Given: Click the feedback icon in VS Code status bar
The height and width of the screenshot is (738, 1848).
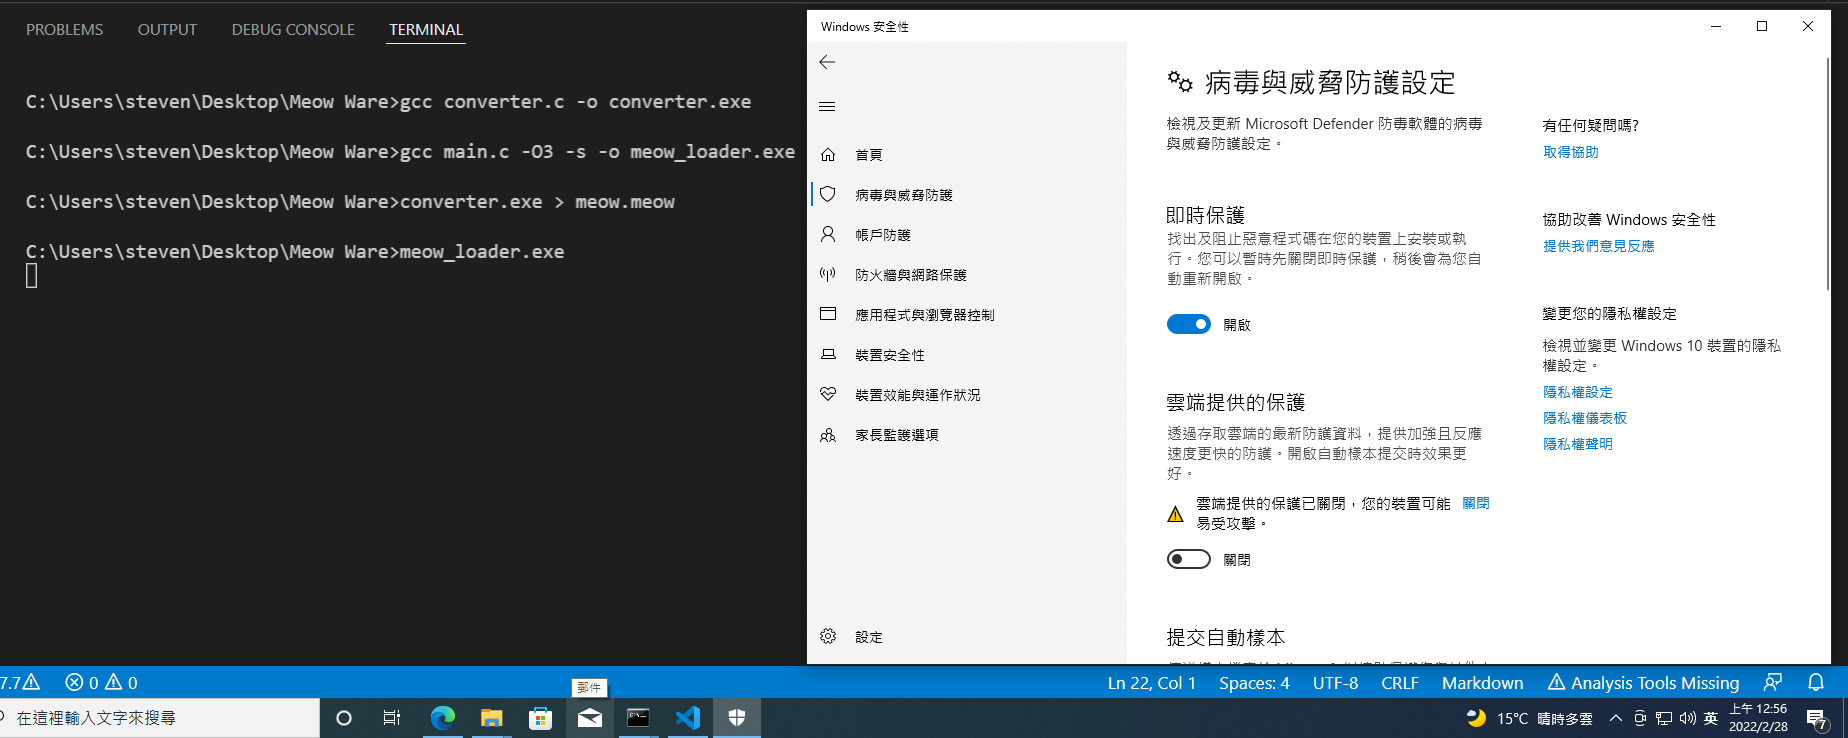Looking at the screenshot, I should tap(1773, 682).
